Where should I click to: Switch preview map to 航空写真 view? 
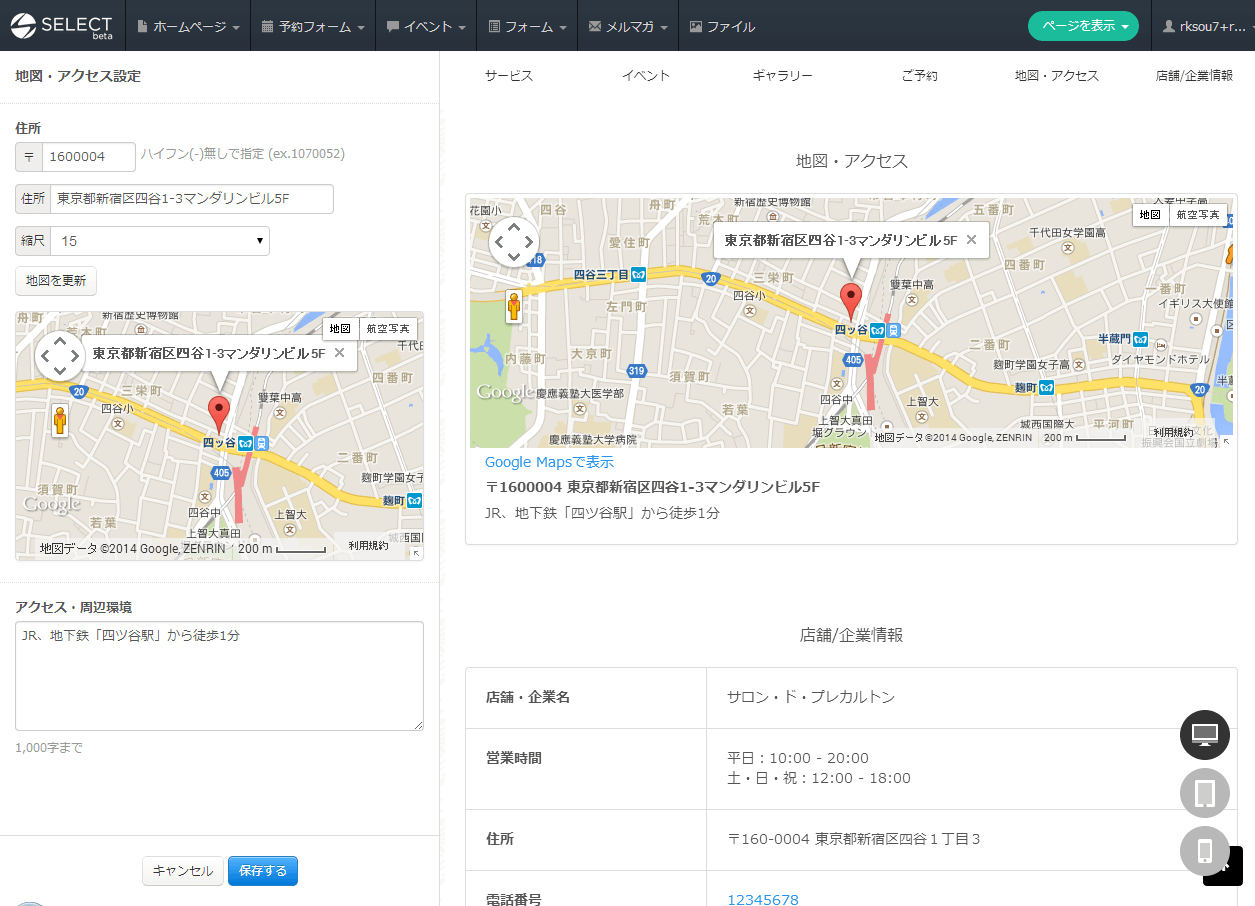1198,215
